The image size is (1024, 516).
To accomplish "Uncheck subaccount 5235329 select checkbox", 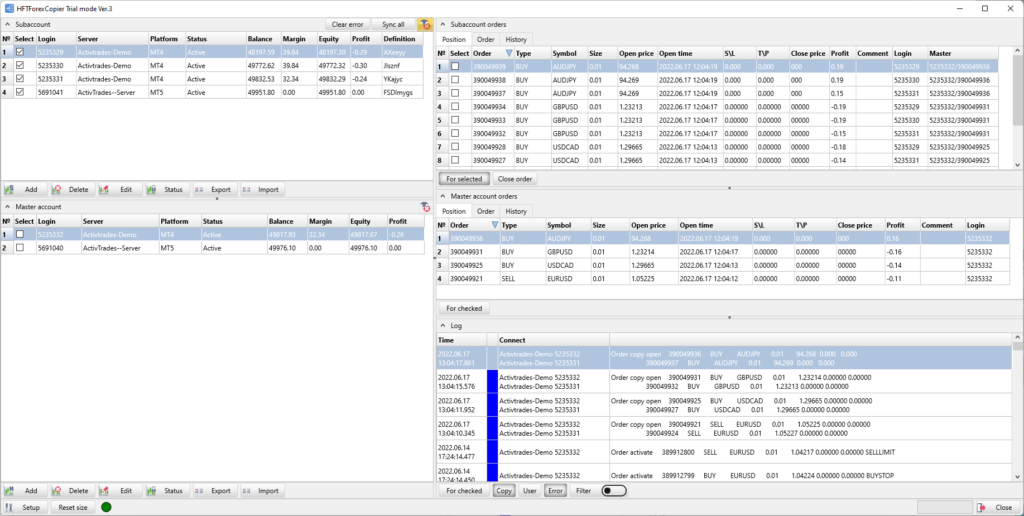I will (20, 52).
